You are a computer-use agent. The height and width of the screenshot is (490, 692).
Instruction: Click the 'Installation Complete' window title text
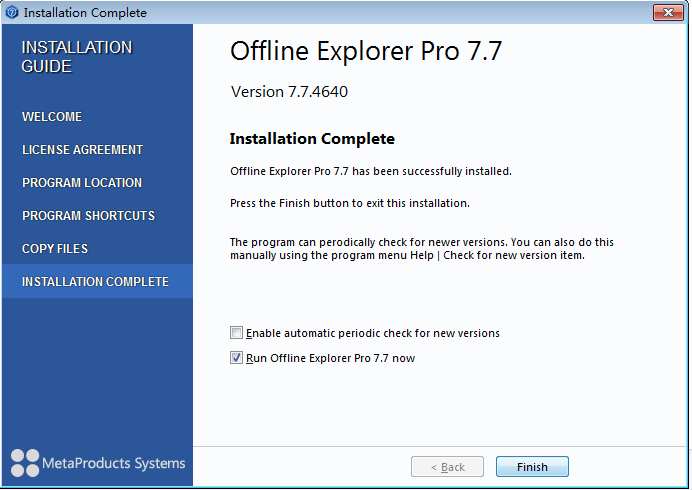pos(85,13)
